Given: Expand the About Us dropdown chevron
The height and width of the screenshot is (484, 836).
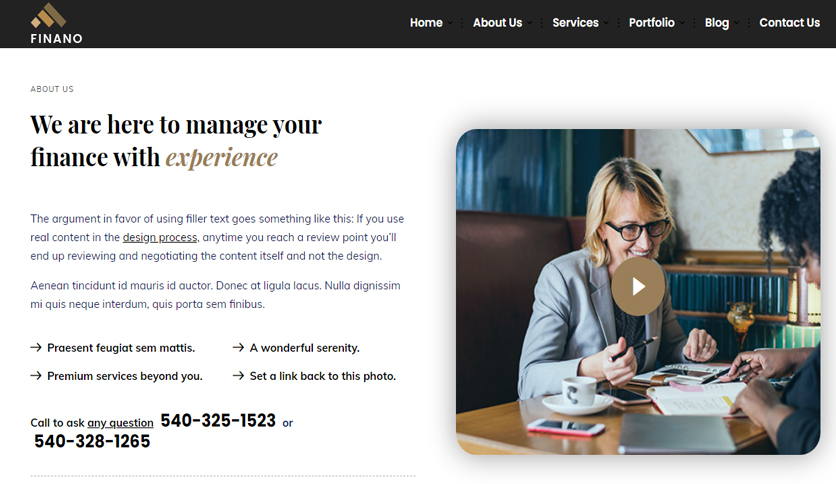Looking at the screenshot, I should coord(529,23).
